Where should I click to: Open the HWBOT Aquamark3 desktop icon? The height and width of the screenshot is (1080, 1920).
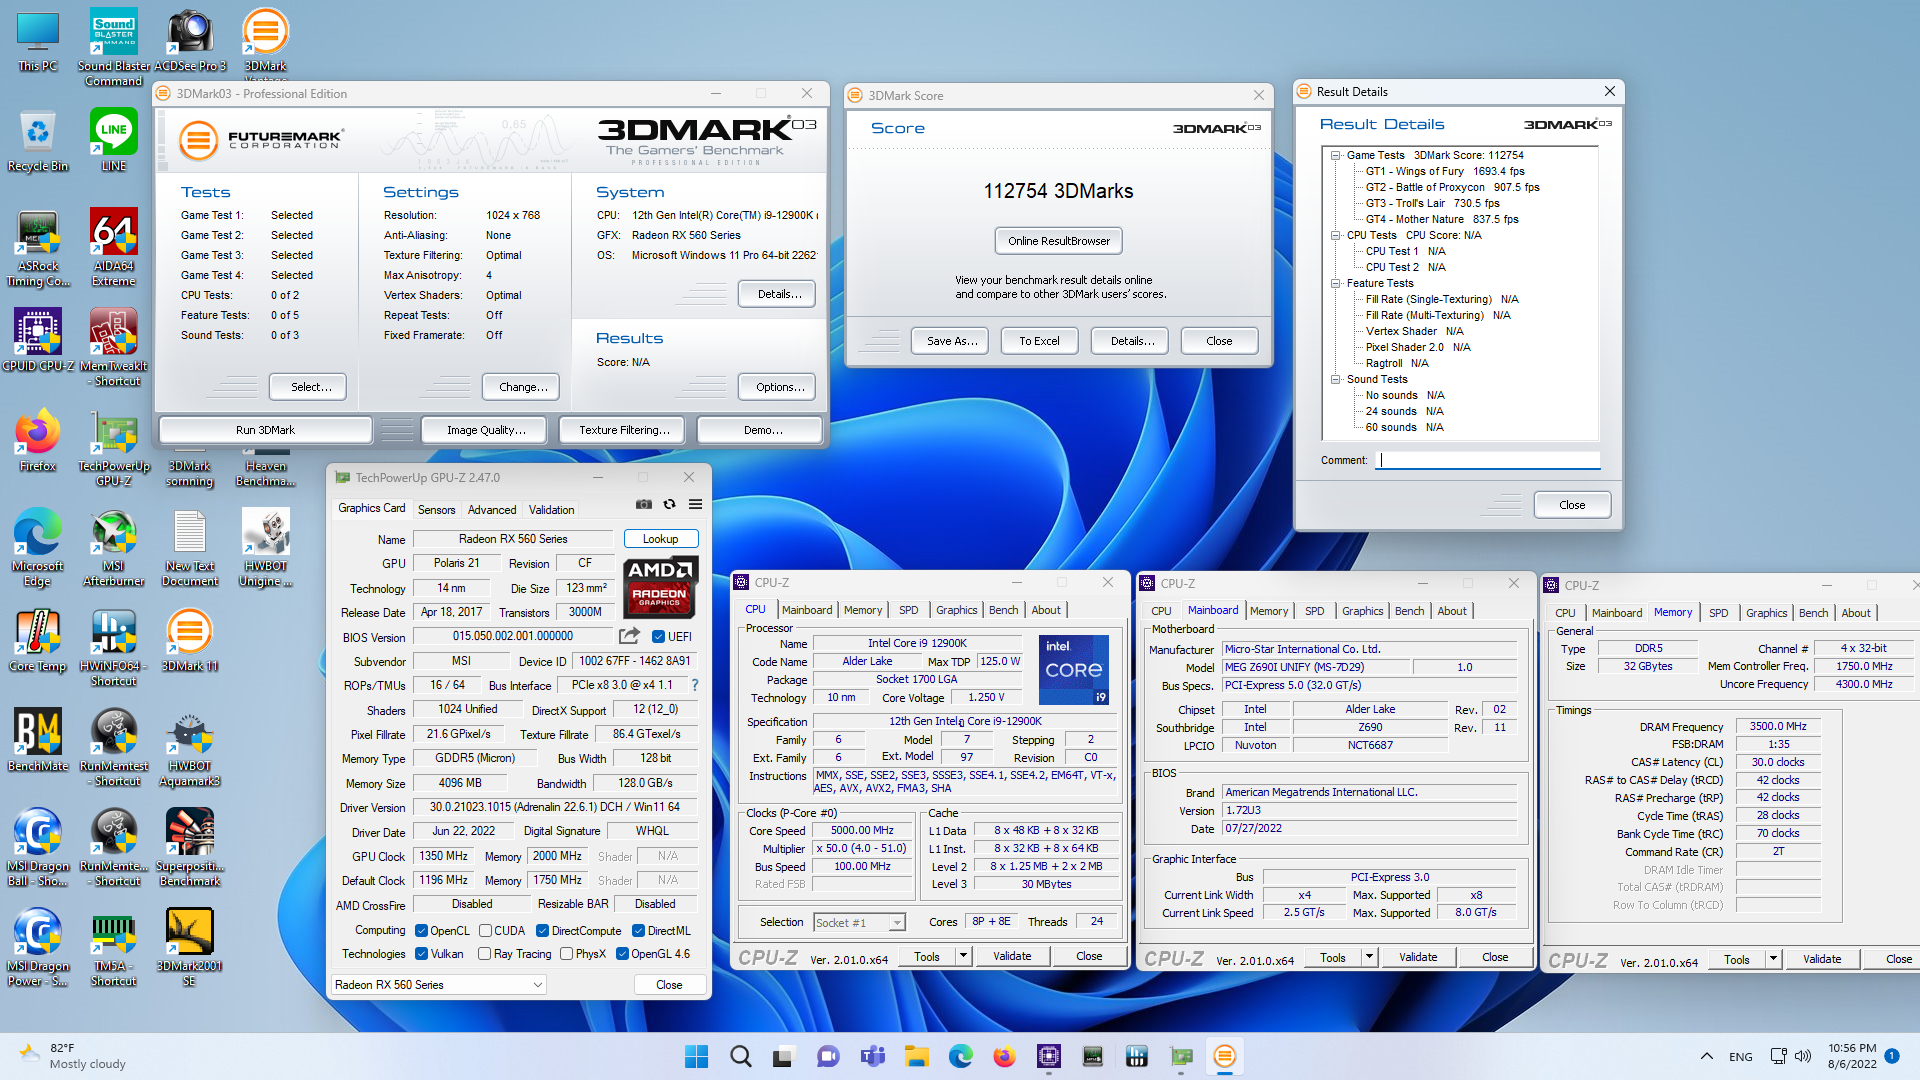(x=189, y=747)
